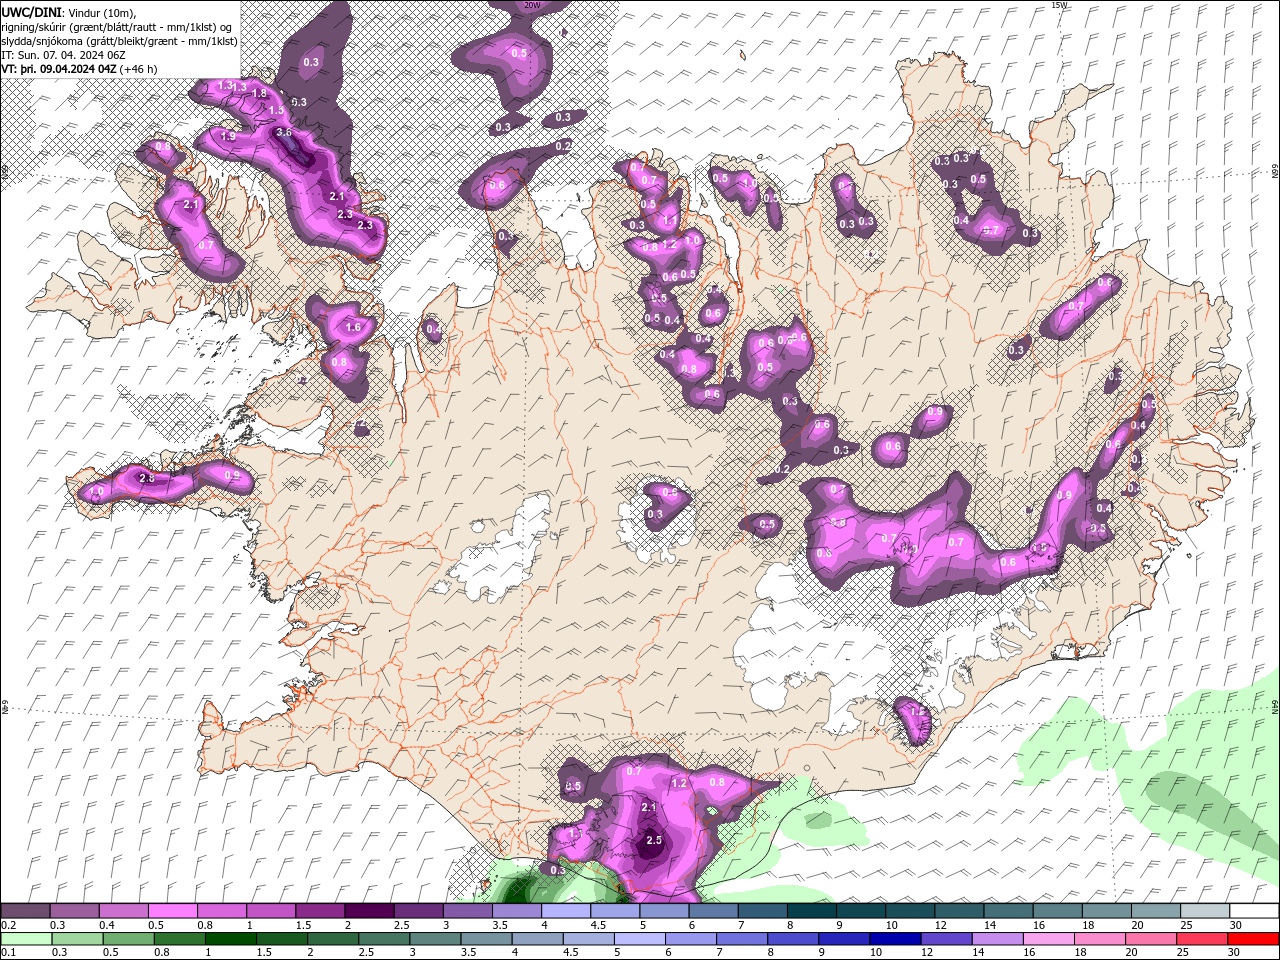Select lower legend swatch between 0.1 and 0.3

[x=25, y=939]
